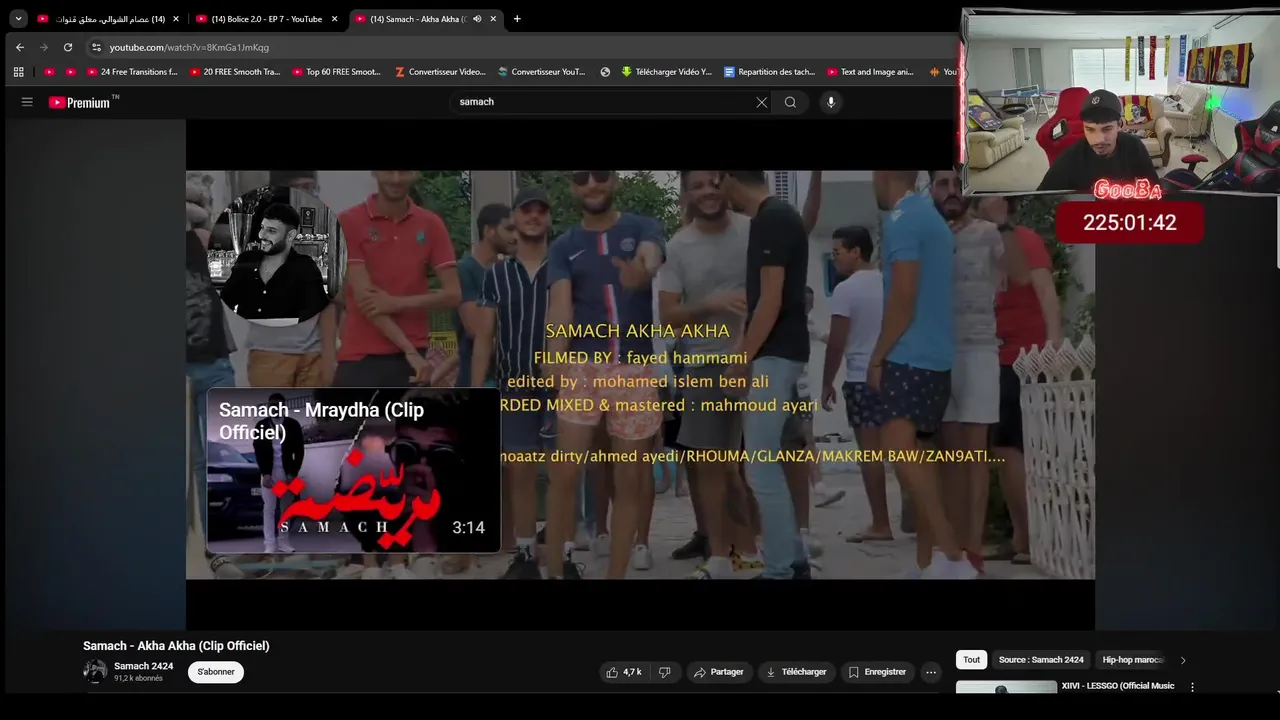Go back to the previous page

19,47
